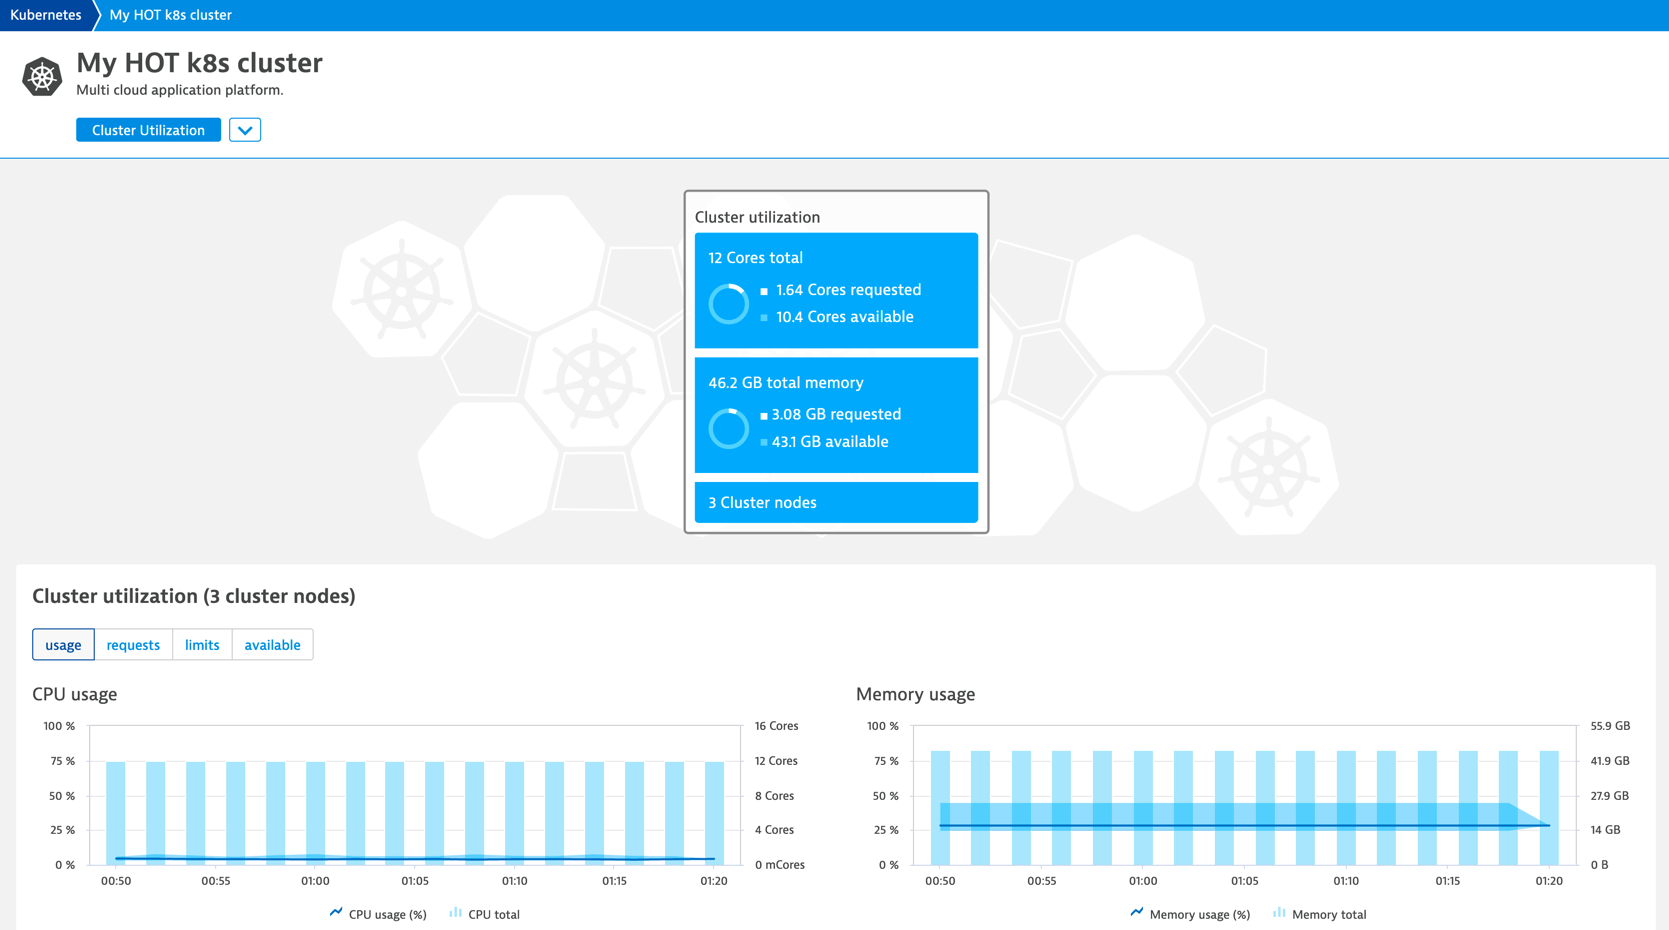This screenshot has width=1669, height=930.
Task: Toggle the Memory total legend icon
Action: tap(1279, 912)
